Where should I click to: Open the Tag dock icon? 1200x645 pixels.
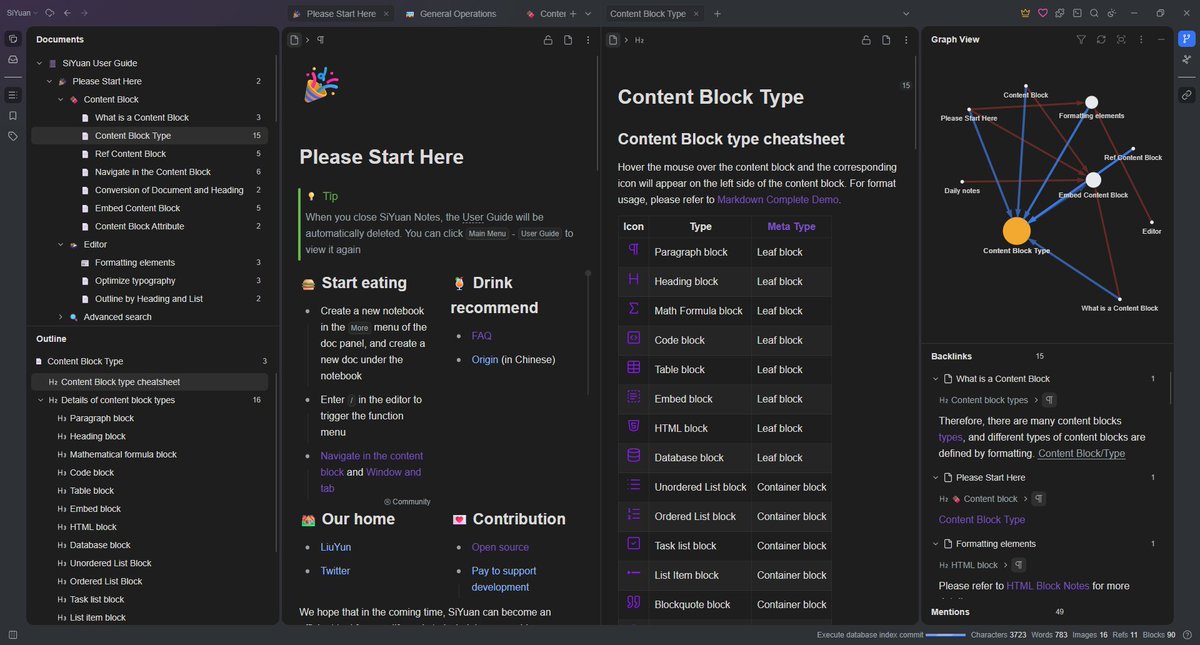13,136
